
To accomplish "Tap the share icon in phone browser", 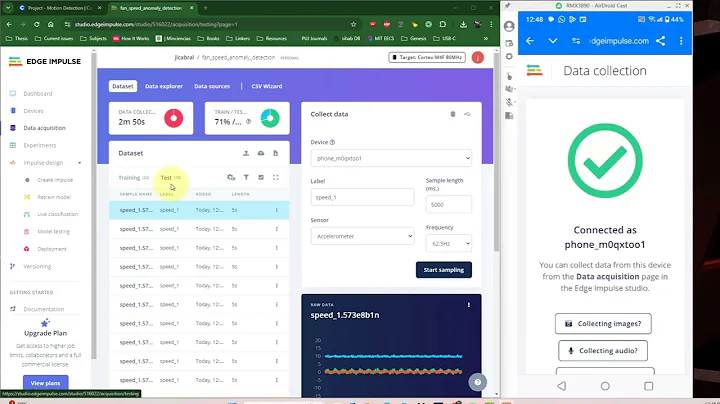I will click(x=660, y=41).
